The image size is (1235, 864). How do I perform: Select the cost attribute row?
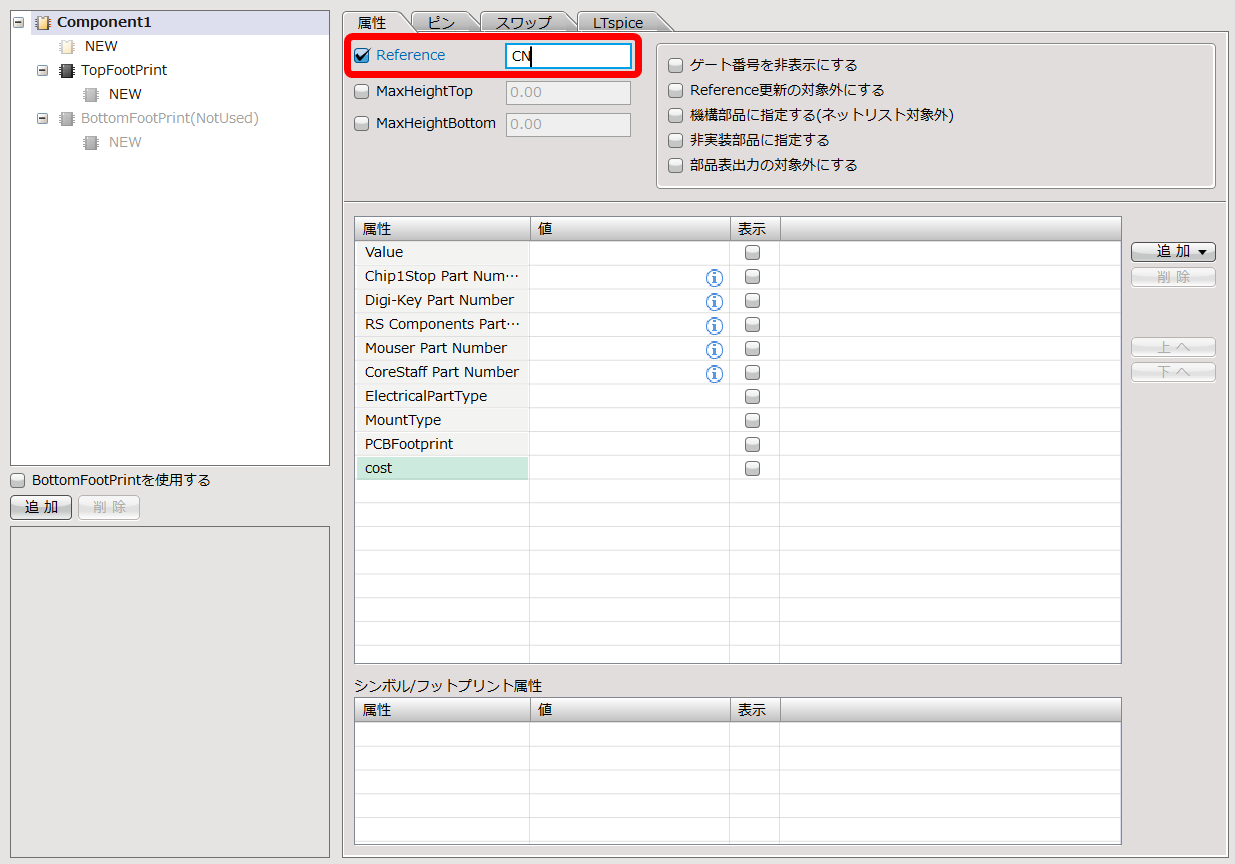pyautogui.click(x=442, y=468)
